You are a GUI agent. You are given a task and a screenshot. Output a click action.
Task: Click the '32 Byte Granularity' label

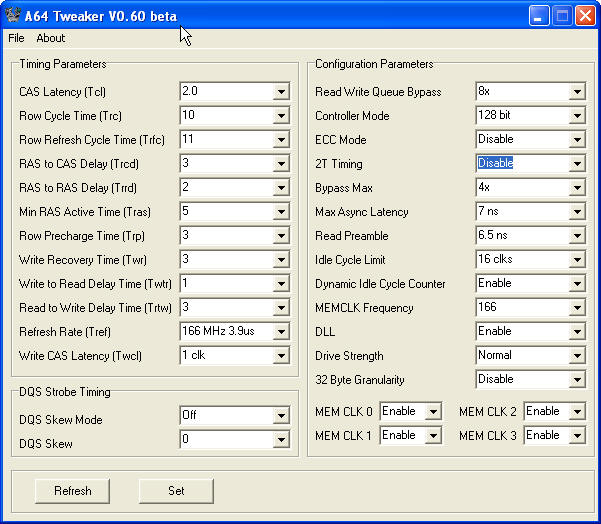(360, 380)
